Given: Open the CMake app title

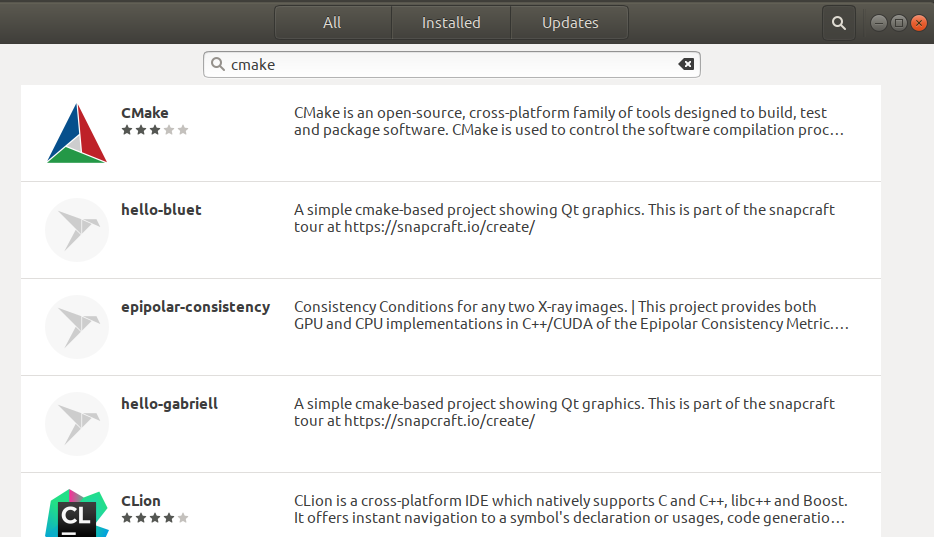Looking at the screenshot, I should (145, 113).
